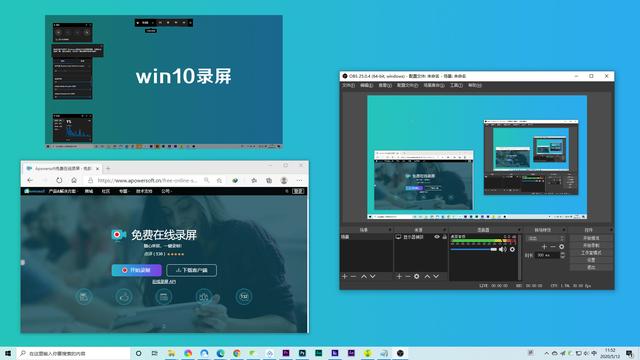Pop out the OBS mixer dock

pyautogui.click(x=519, y=230)
